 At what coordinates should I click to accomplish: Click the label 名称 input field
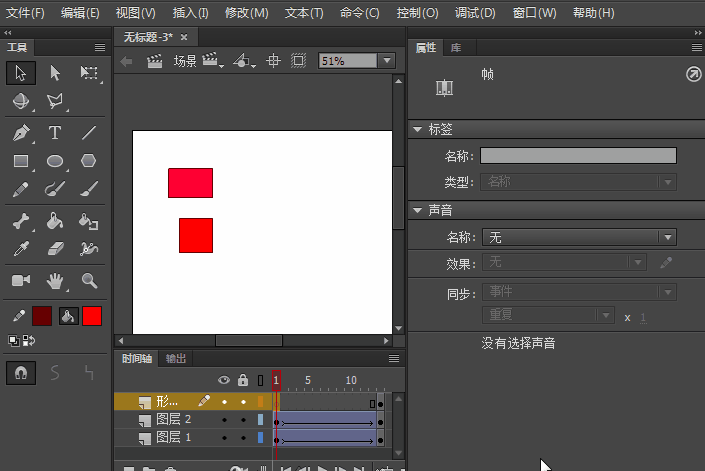point(578,156)
